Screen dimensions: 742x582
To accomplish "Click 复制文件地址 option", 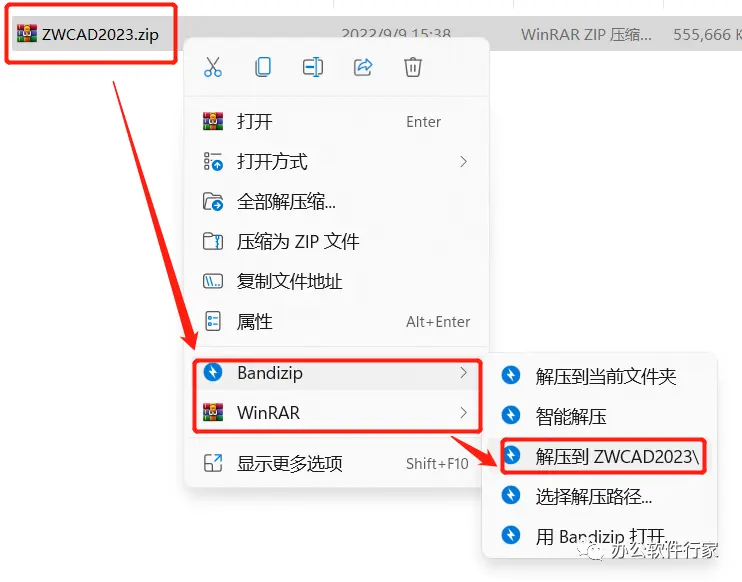I will pos(336,282).
